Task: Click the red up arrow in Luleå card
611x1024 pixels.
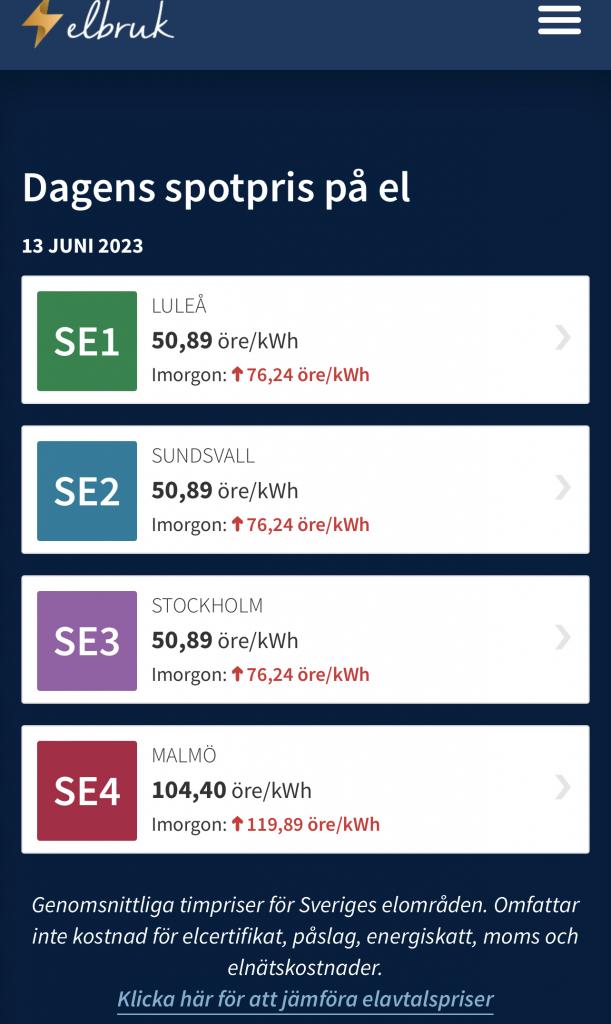Action: tap(238, 374)
